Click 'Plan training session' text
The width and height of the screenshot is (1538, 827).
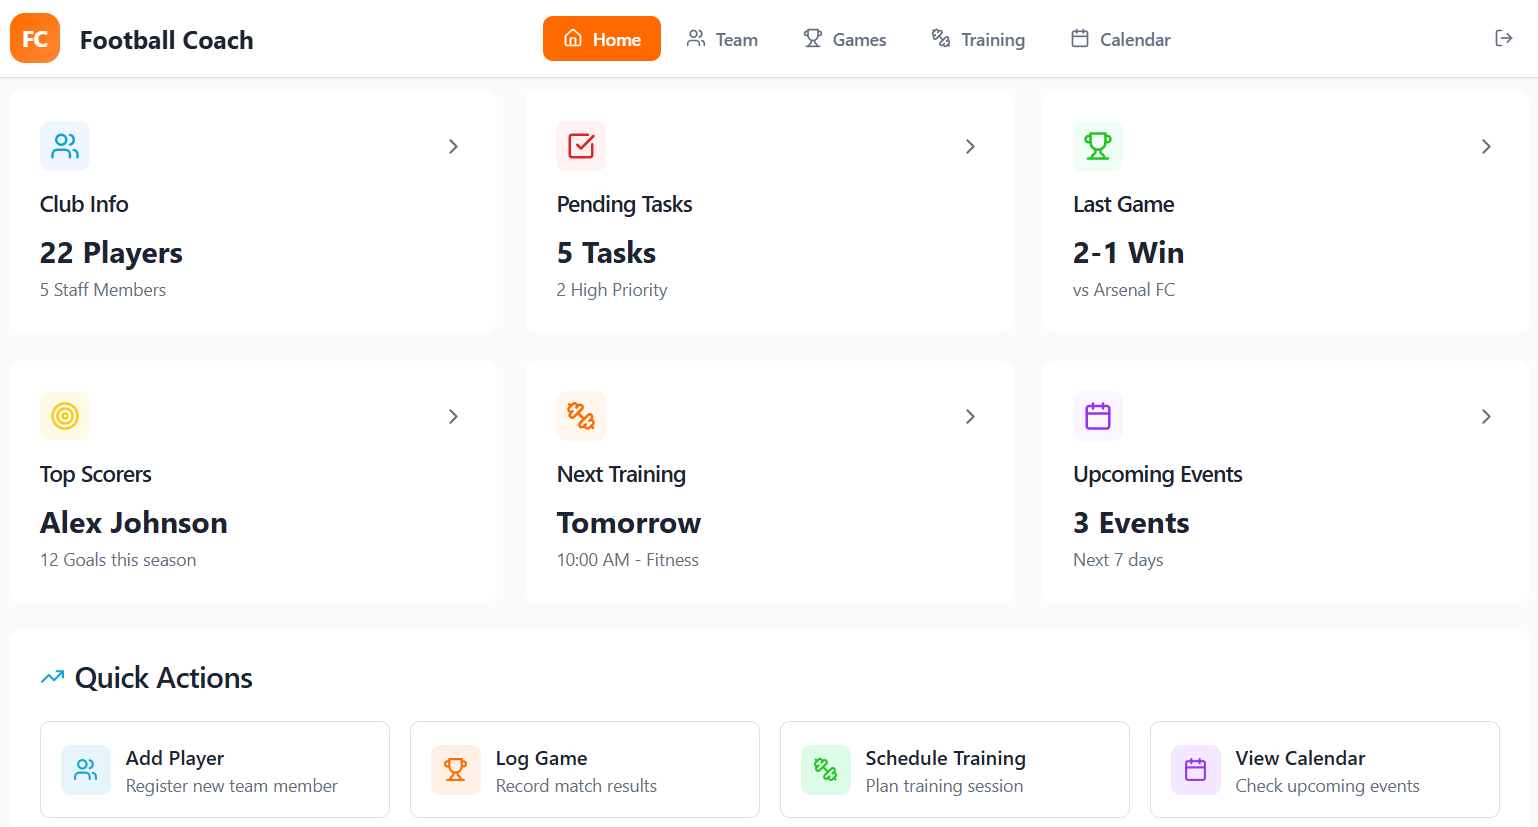[x=944, y=786]
